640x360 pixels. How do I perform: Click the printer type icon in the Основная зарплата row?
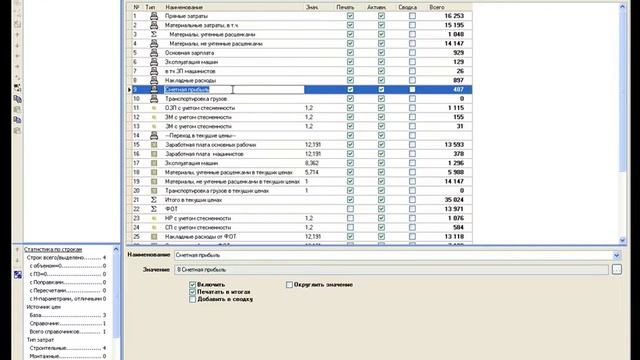[154, 53]
